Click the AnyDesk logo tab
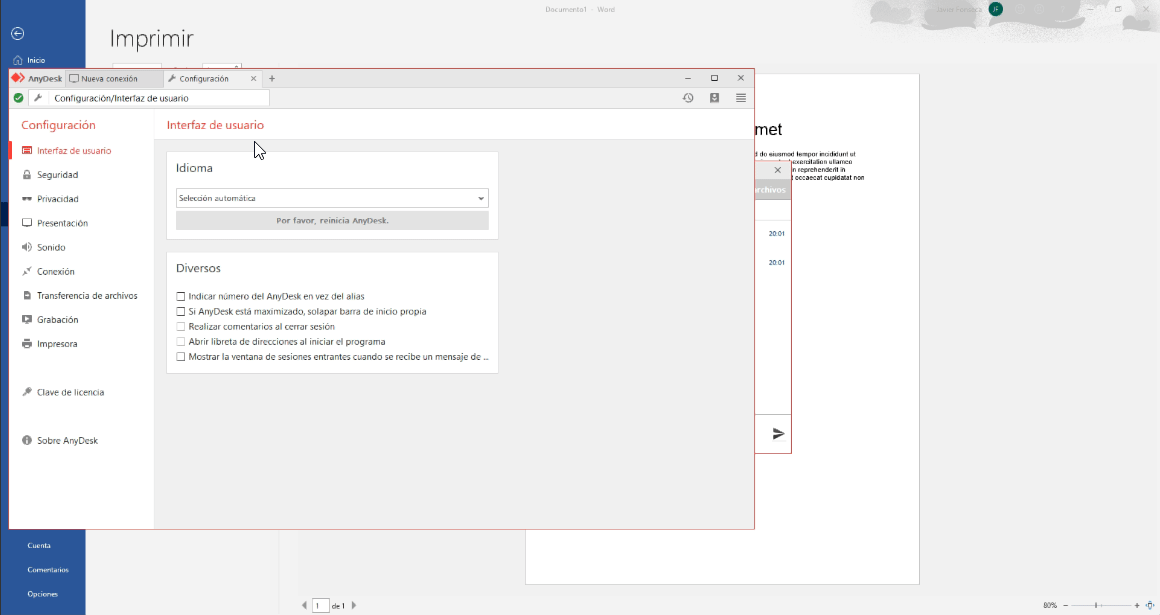The image size is (1160, 615). click(37, 78)
